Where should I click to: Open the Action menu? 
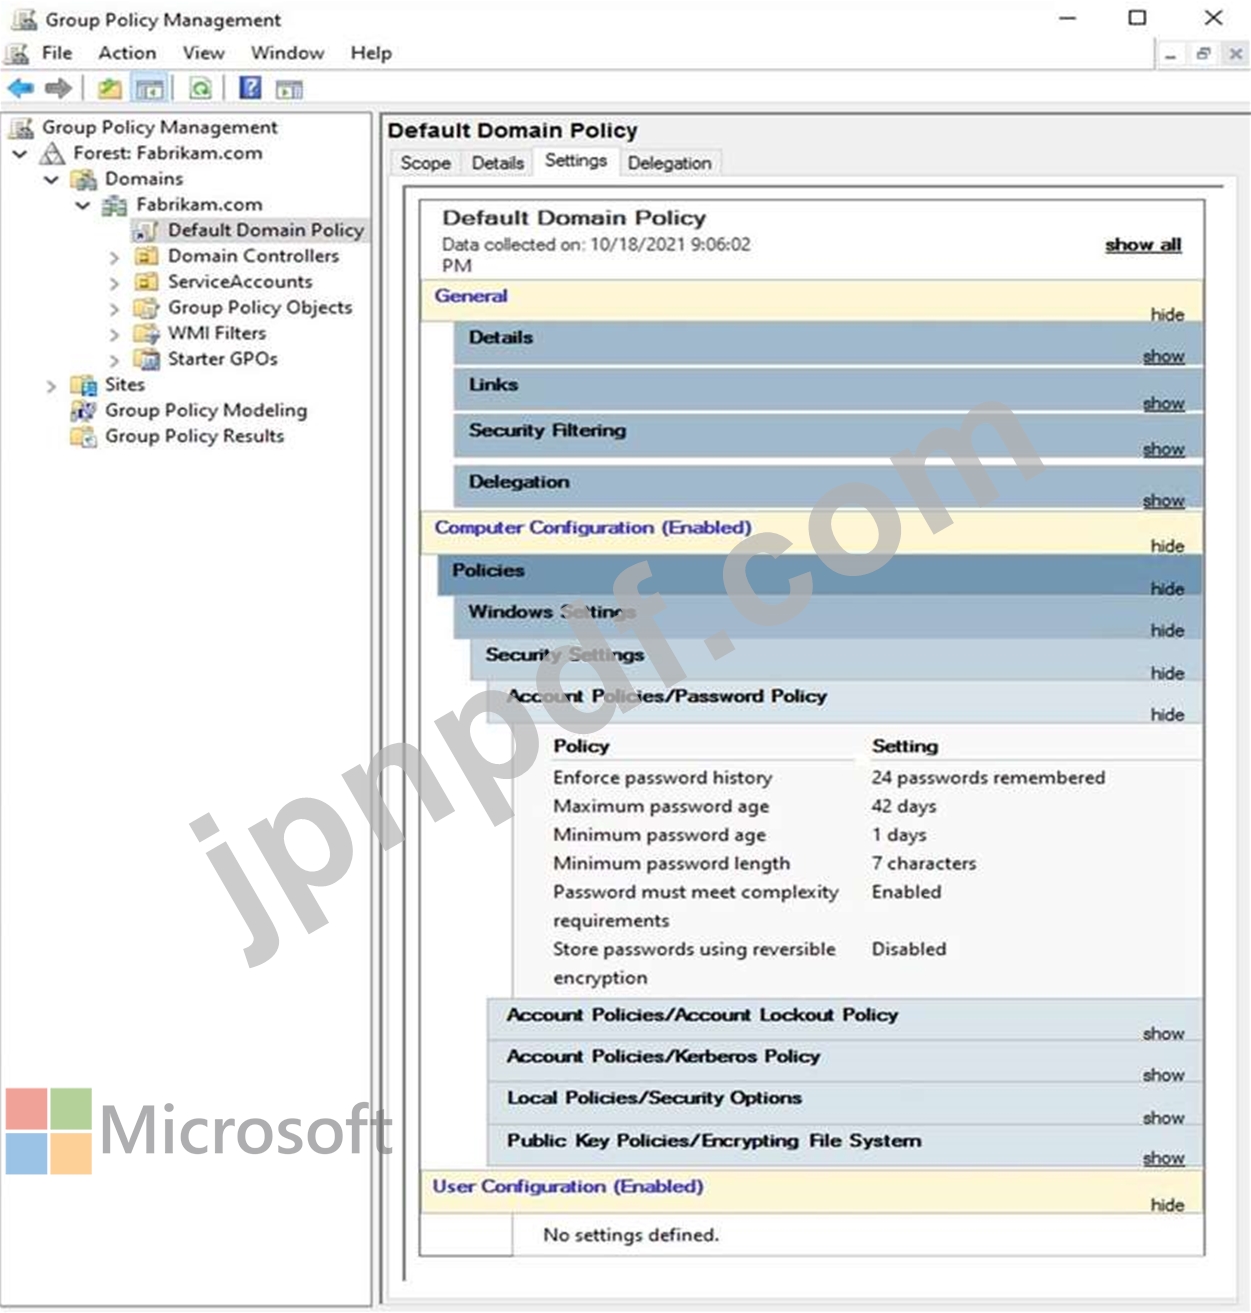[127, 53]
